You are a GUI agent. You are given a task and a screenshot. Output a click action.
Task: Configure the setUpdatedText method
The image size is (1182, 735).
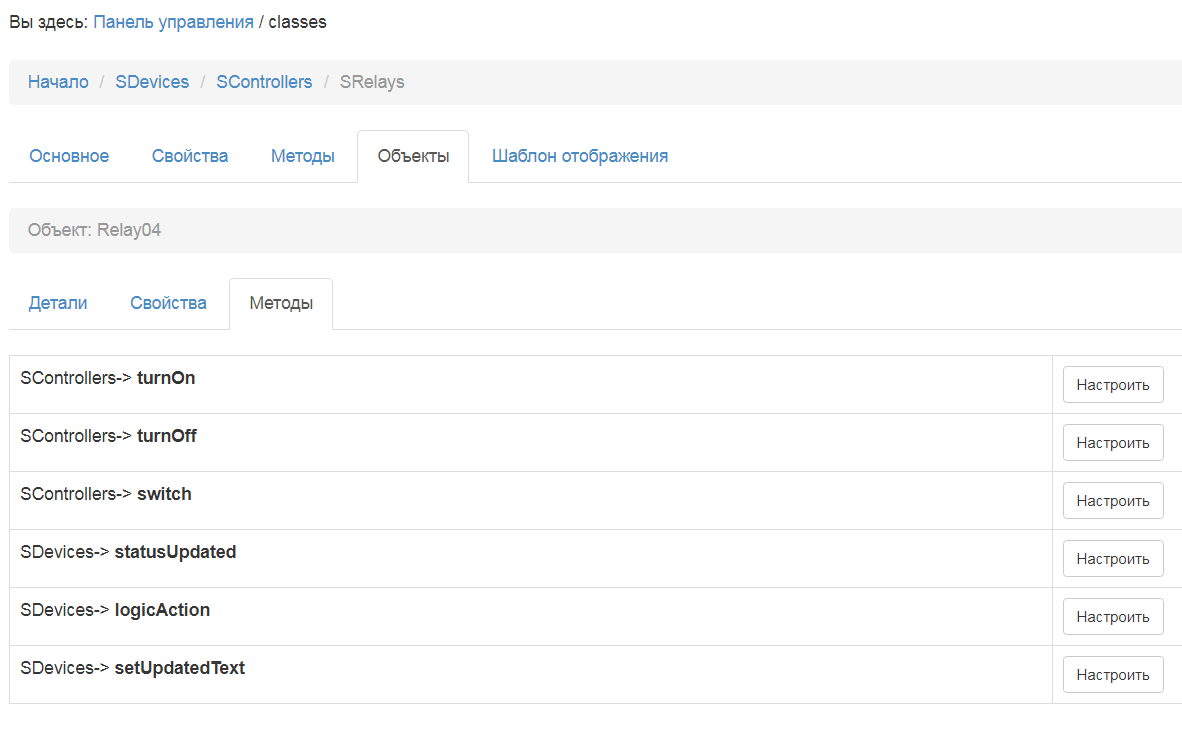tap(1112, 675)
